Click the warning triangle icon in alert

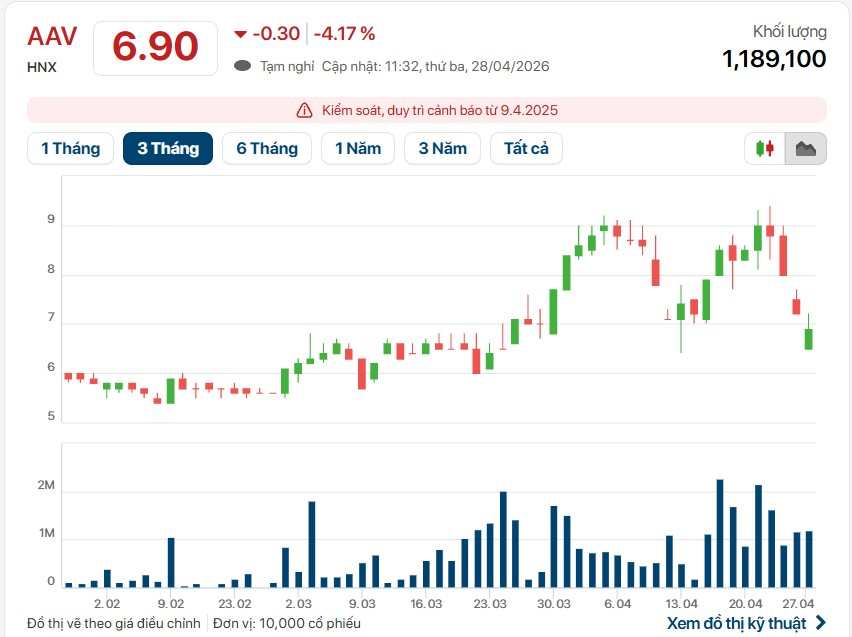[305, 110]
